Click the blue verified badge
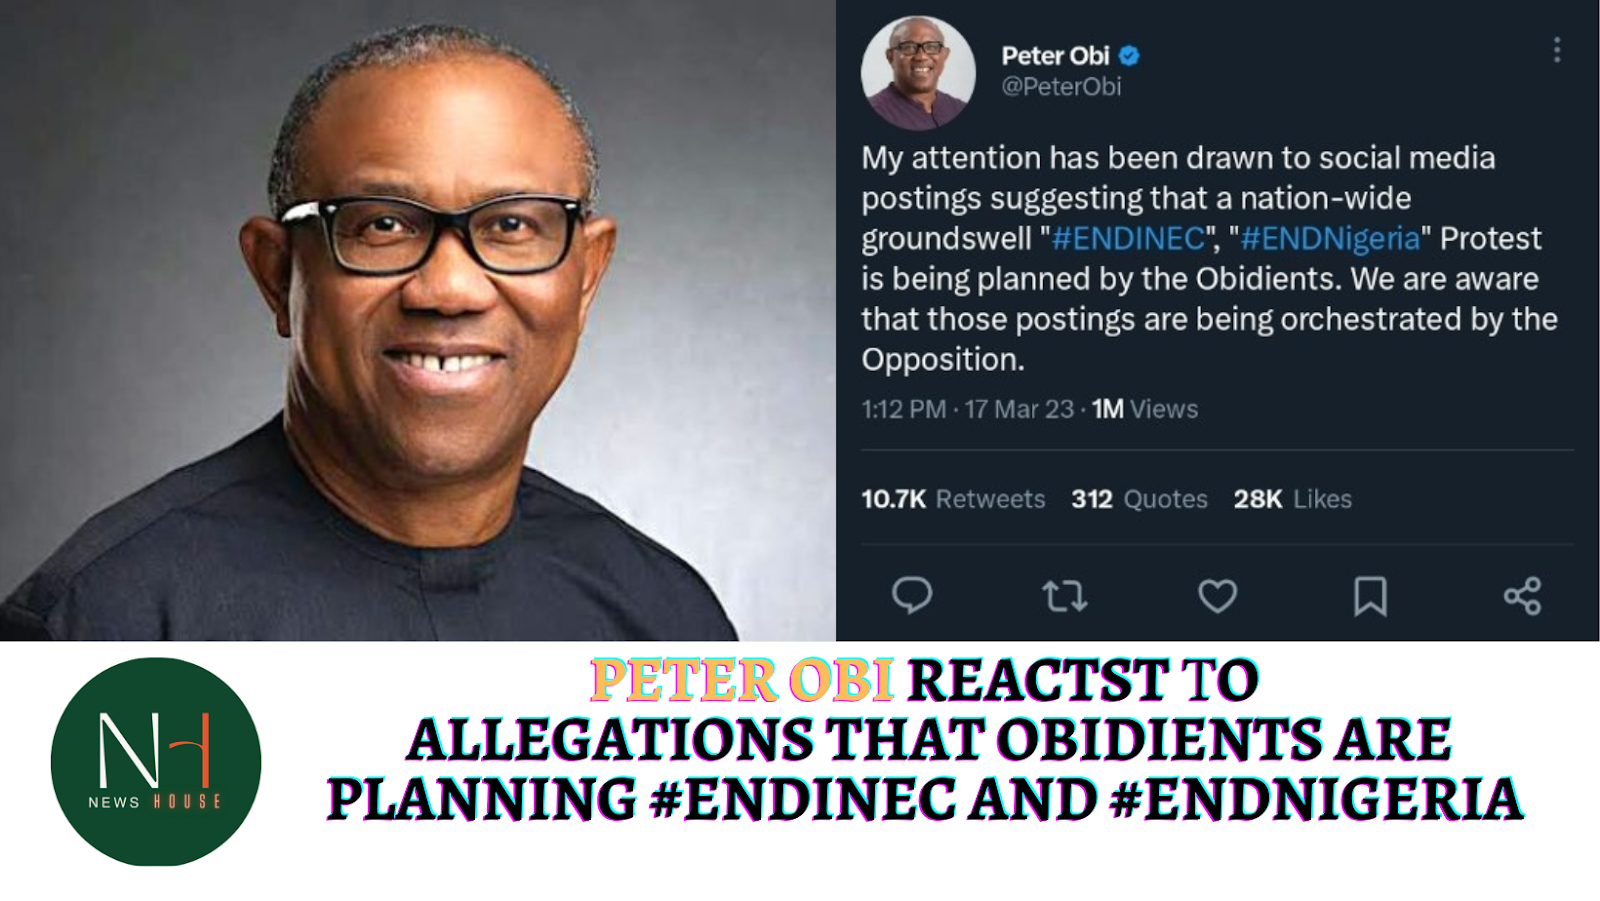The height and width of the screenshot is (901, 1600). coord(1129,56)
